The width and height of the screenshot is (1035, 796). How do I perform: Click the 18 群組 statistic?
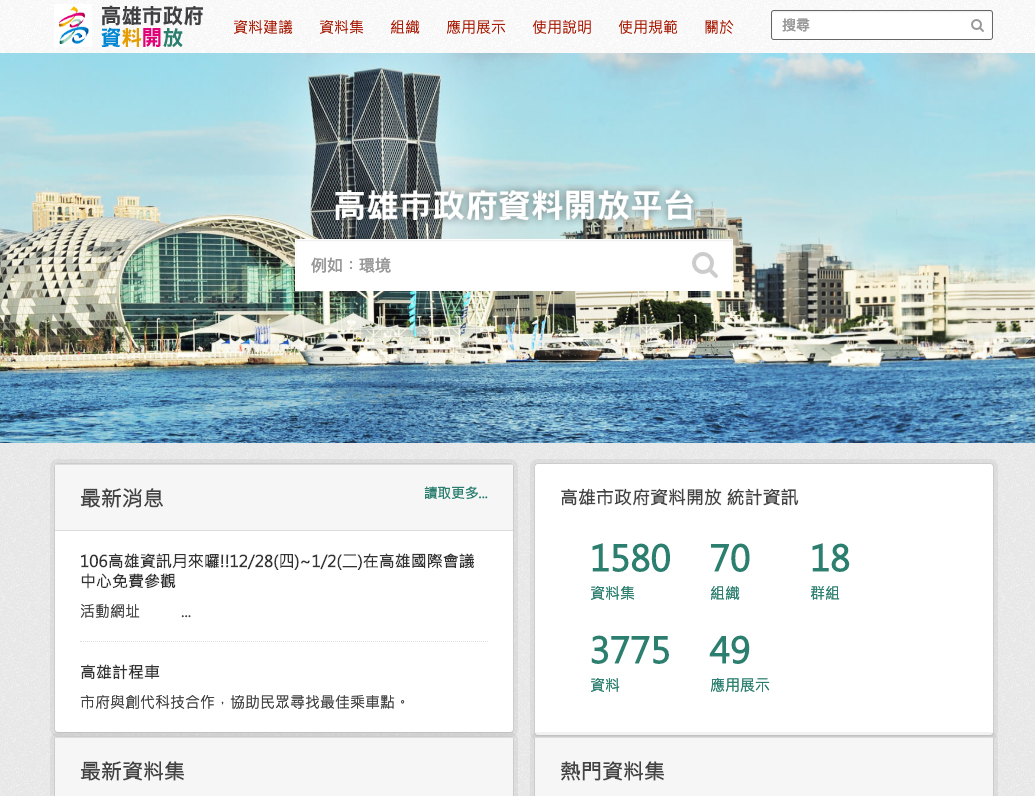[x=829, y=570]
